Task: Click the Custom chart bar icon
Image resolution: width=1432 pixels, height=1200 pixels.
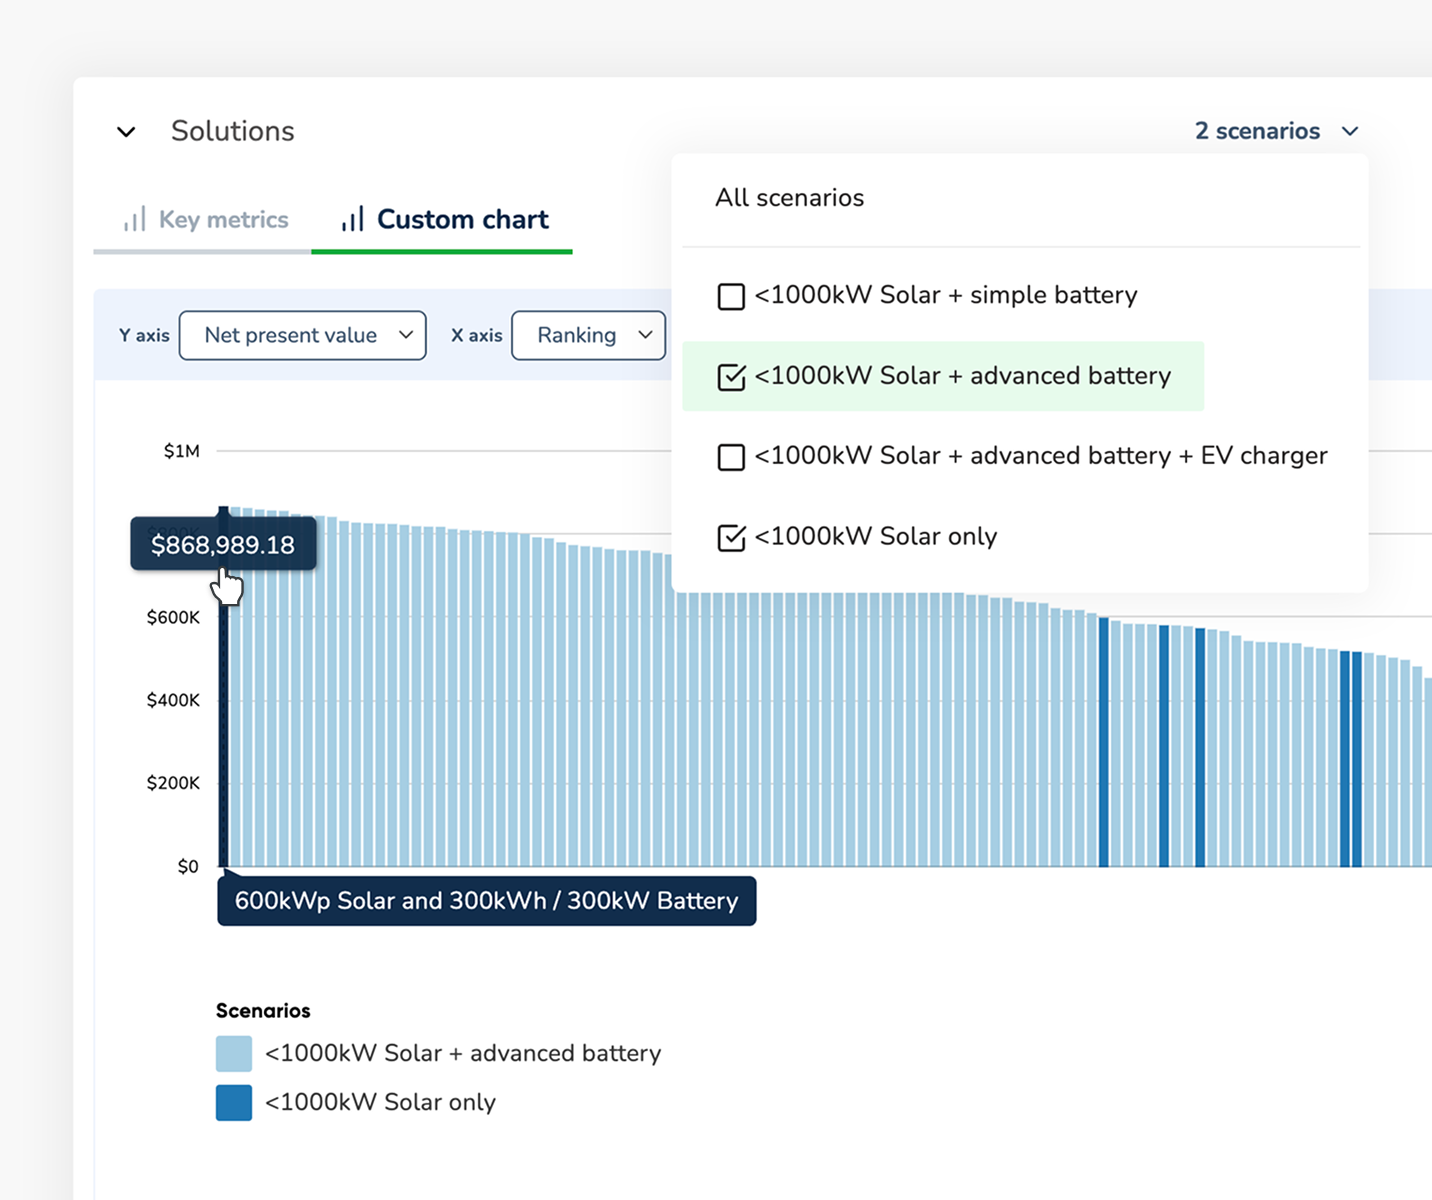Action: 352,220
